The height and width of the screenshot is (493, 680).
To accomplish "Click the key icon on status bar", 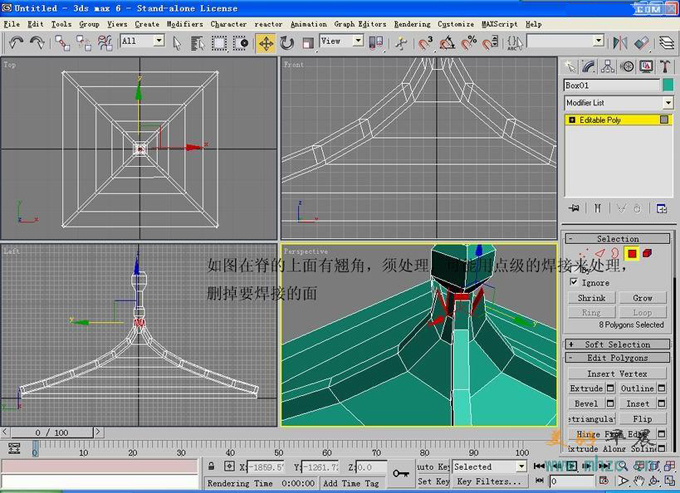I will (x=401, y=471).
